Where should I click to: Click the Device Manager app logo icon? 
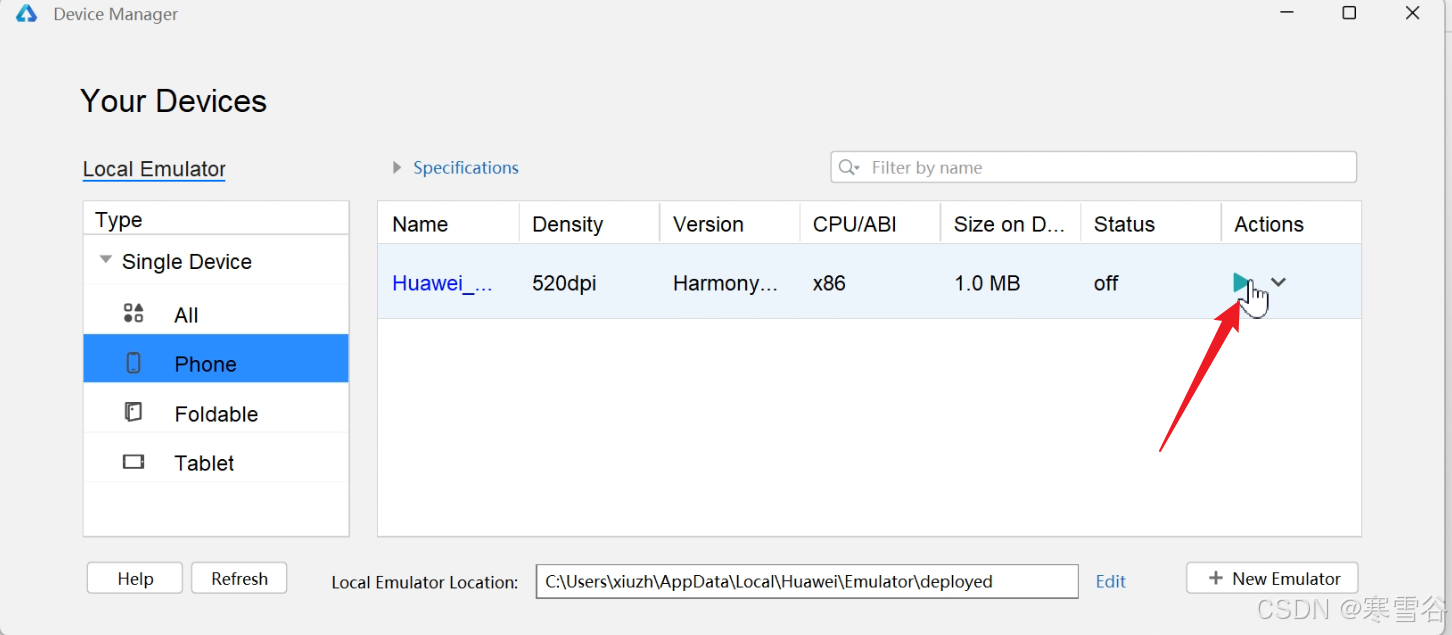[26, 14]
